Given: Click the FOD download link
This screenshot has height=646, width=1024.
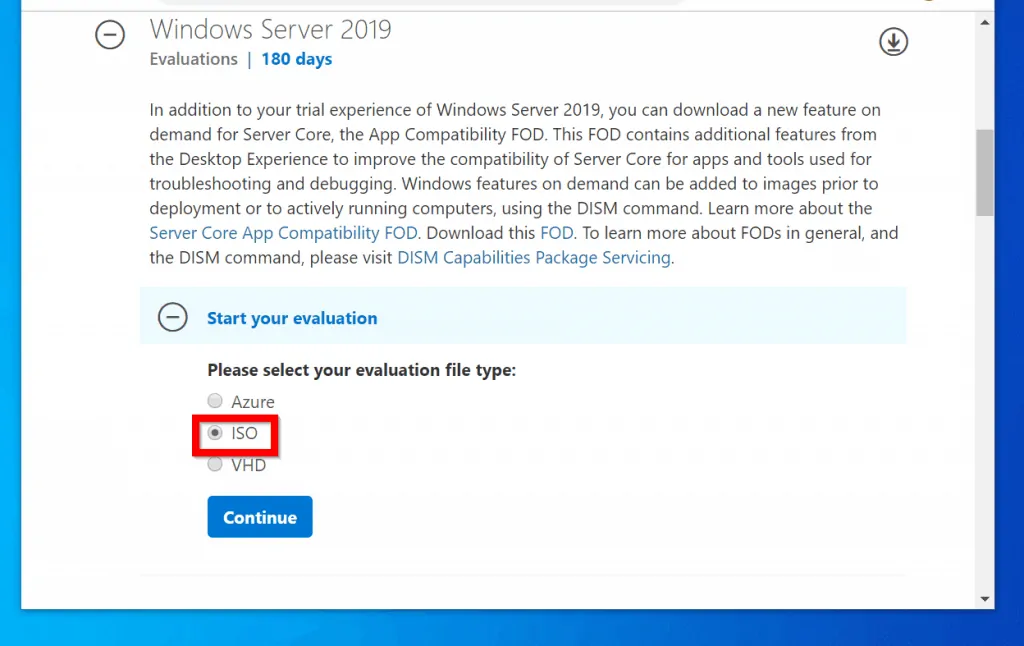Looking at the screenshot, I should 556,232.
